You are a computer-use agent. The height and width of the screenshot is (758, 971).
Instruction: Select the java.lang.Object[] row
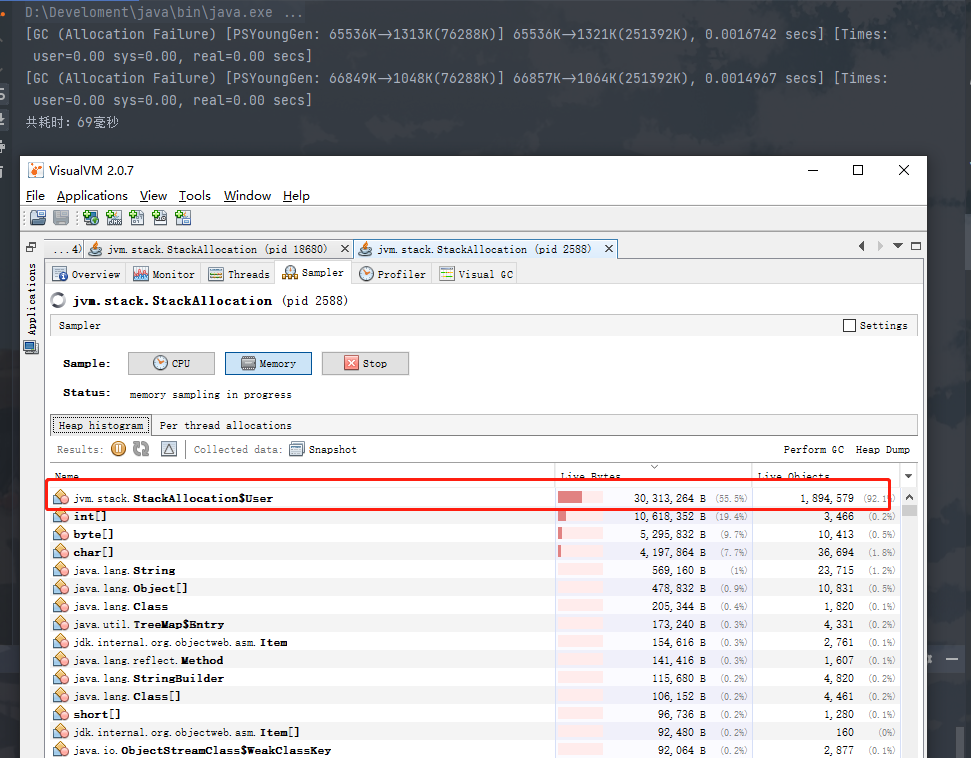coord(476,588)
